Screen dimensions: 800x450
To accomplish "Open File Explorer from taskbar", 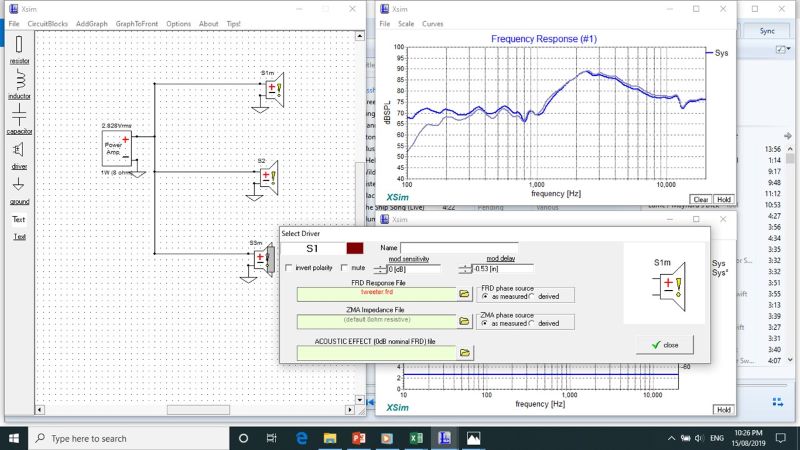I will point(330,438).
